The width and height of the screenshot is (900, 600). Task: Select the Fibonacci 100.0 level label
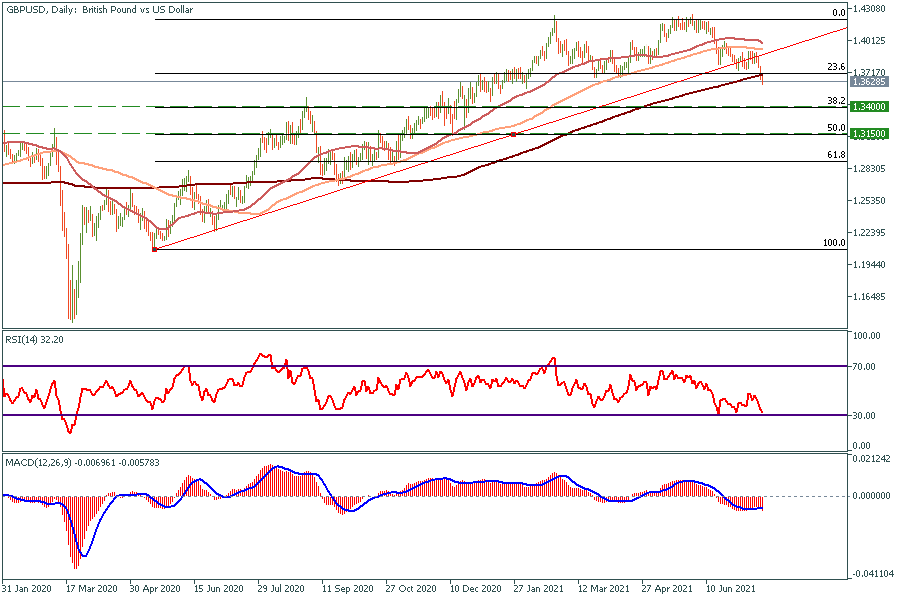coord(834,243)
